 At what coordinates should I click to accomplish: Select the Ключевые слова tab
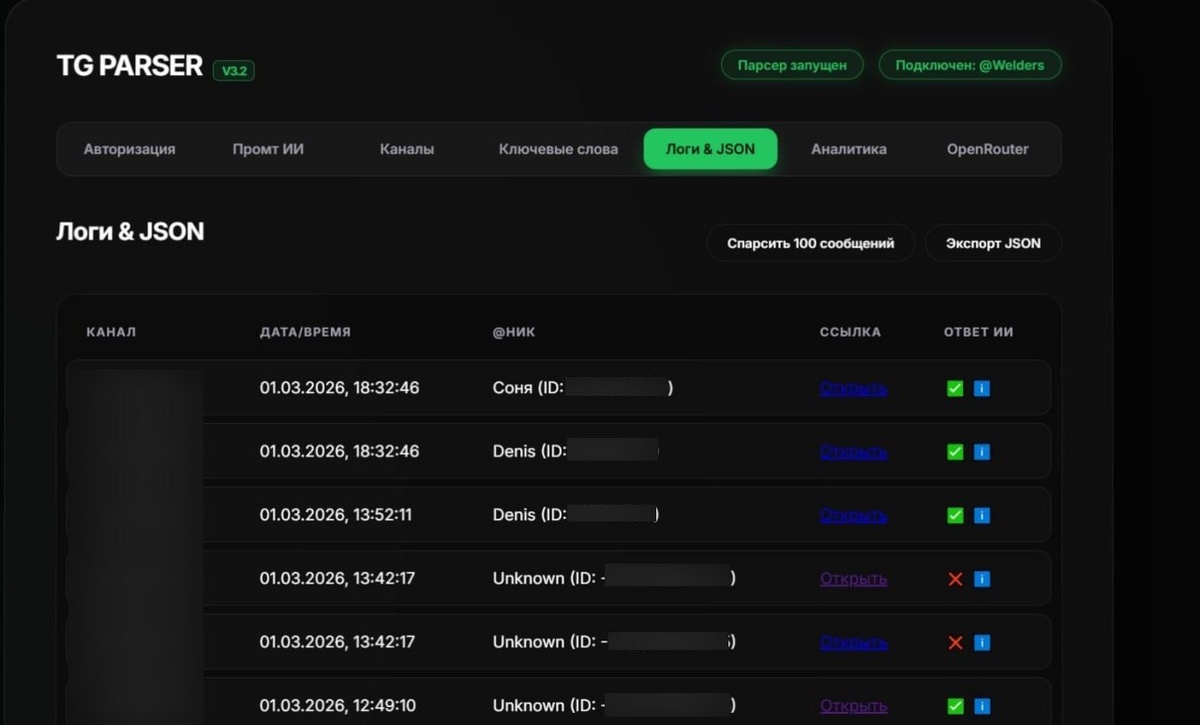point(558,149)
